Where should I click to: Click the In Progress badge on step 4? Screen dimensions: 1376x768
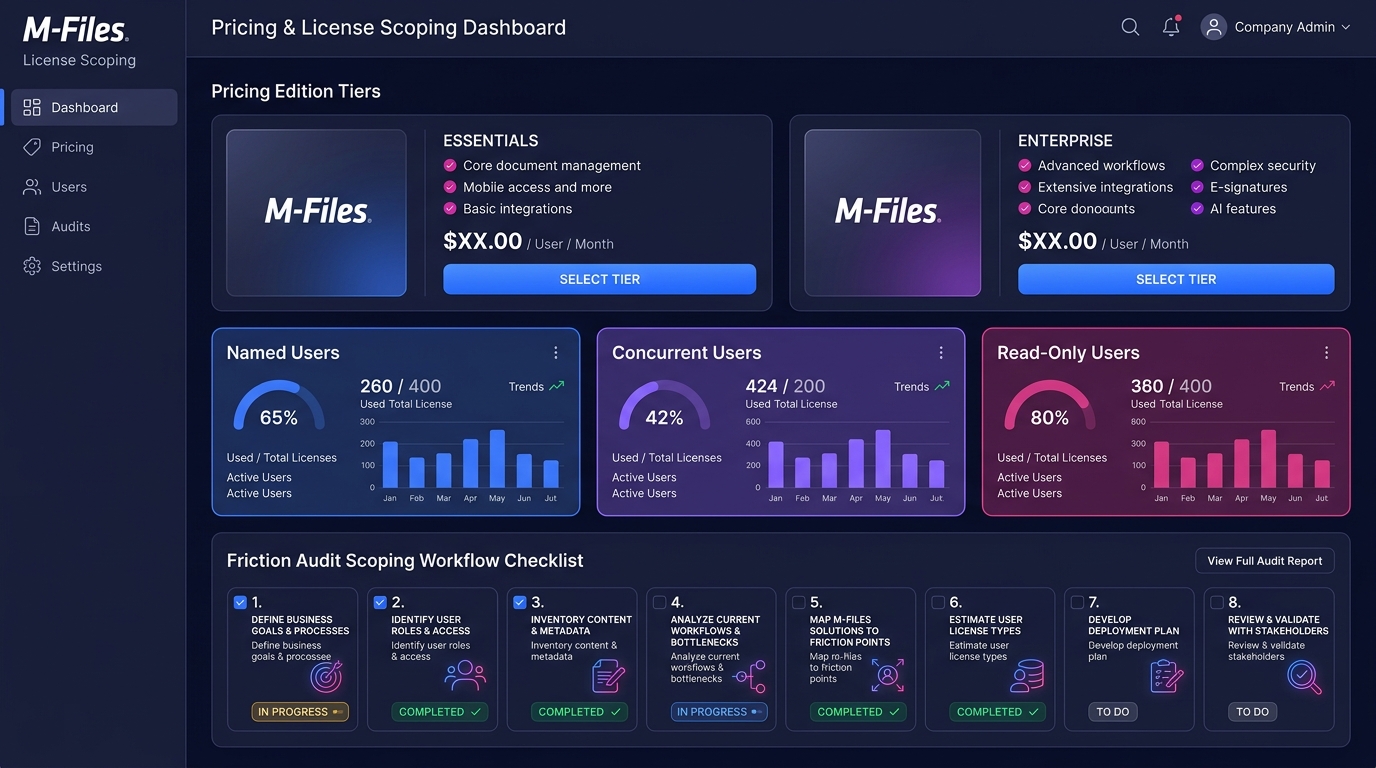click(719, 712)
